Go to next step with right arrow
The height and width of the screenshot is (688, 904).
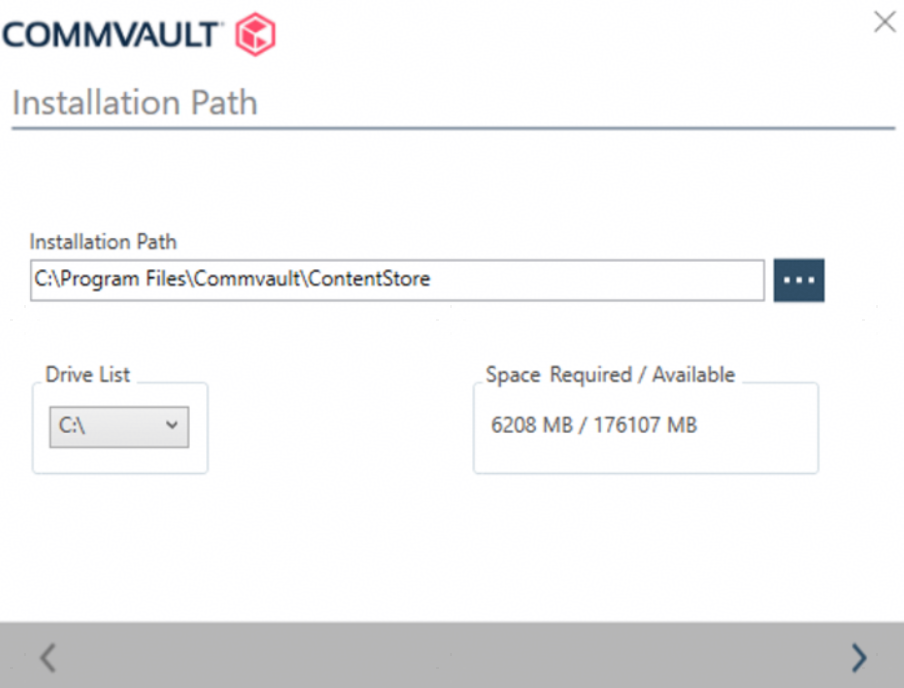point(859,657)
